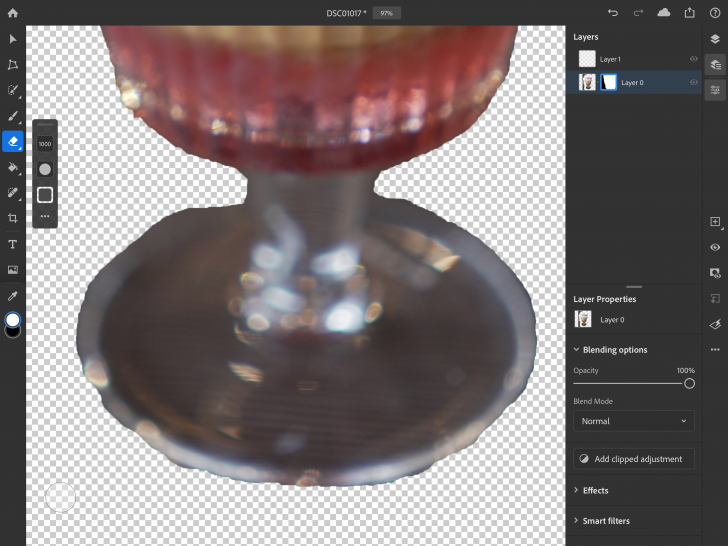728x546 pixels.
Task: Add a new layer
Action: coord(715,222)
